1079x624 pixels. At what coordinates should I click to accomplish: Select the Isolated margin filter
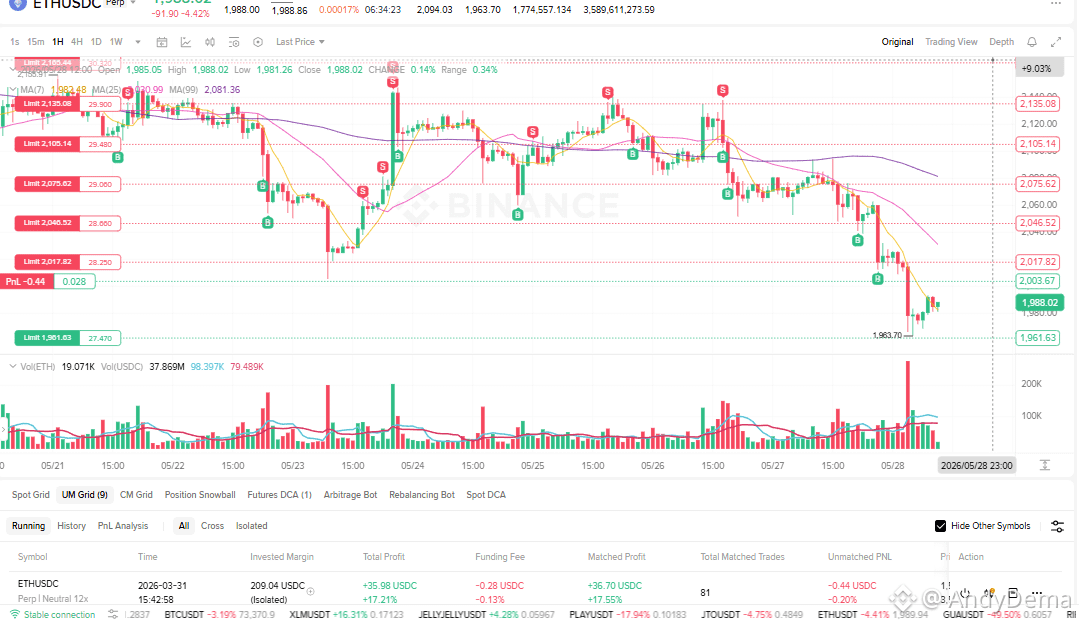tap(251, 526)
